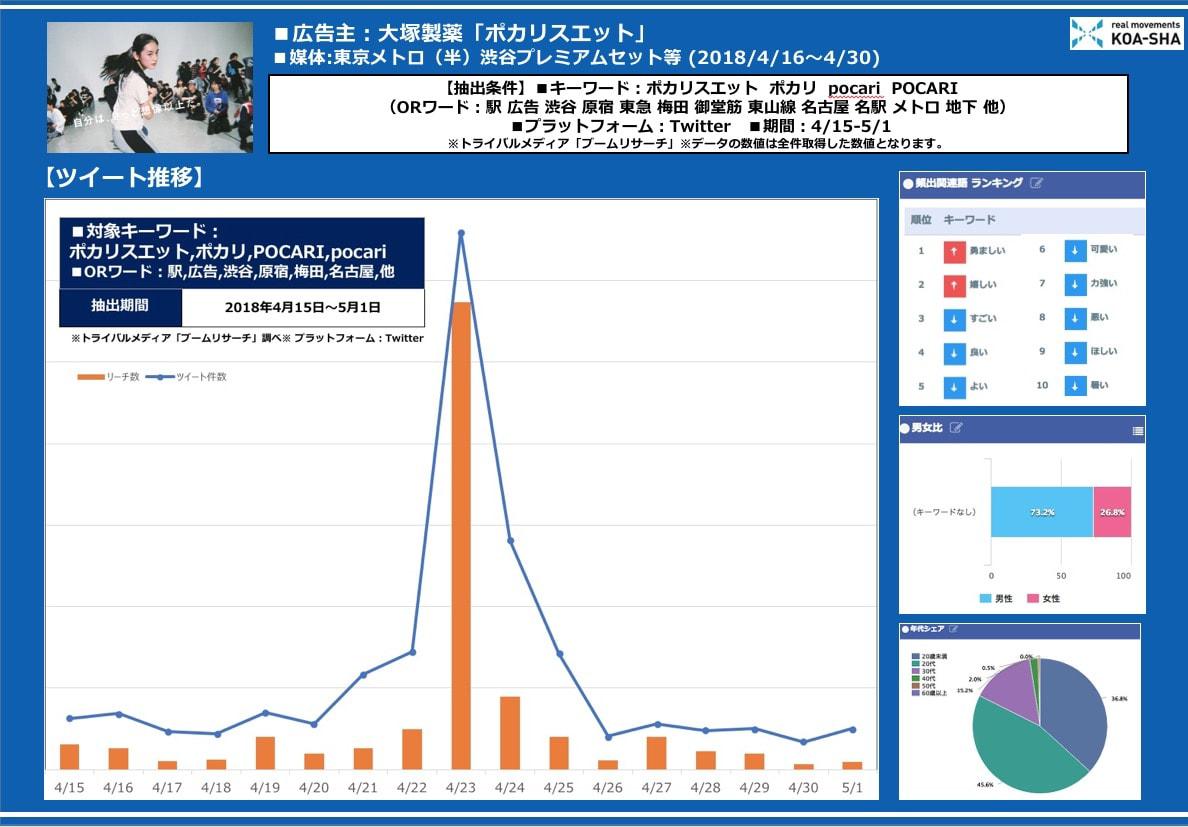Click blue down arrow for すごい

[954, 320]
